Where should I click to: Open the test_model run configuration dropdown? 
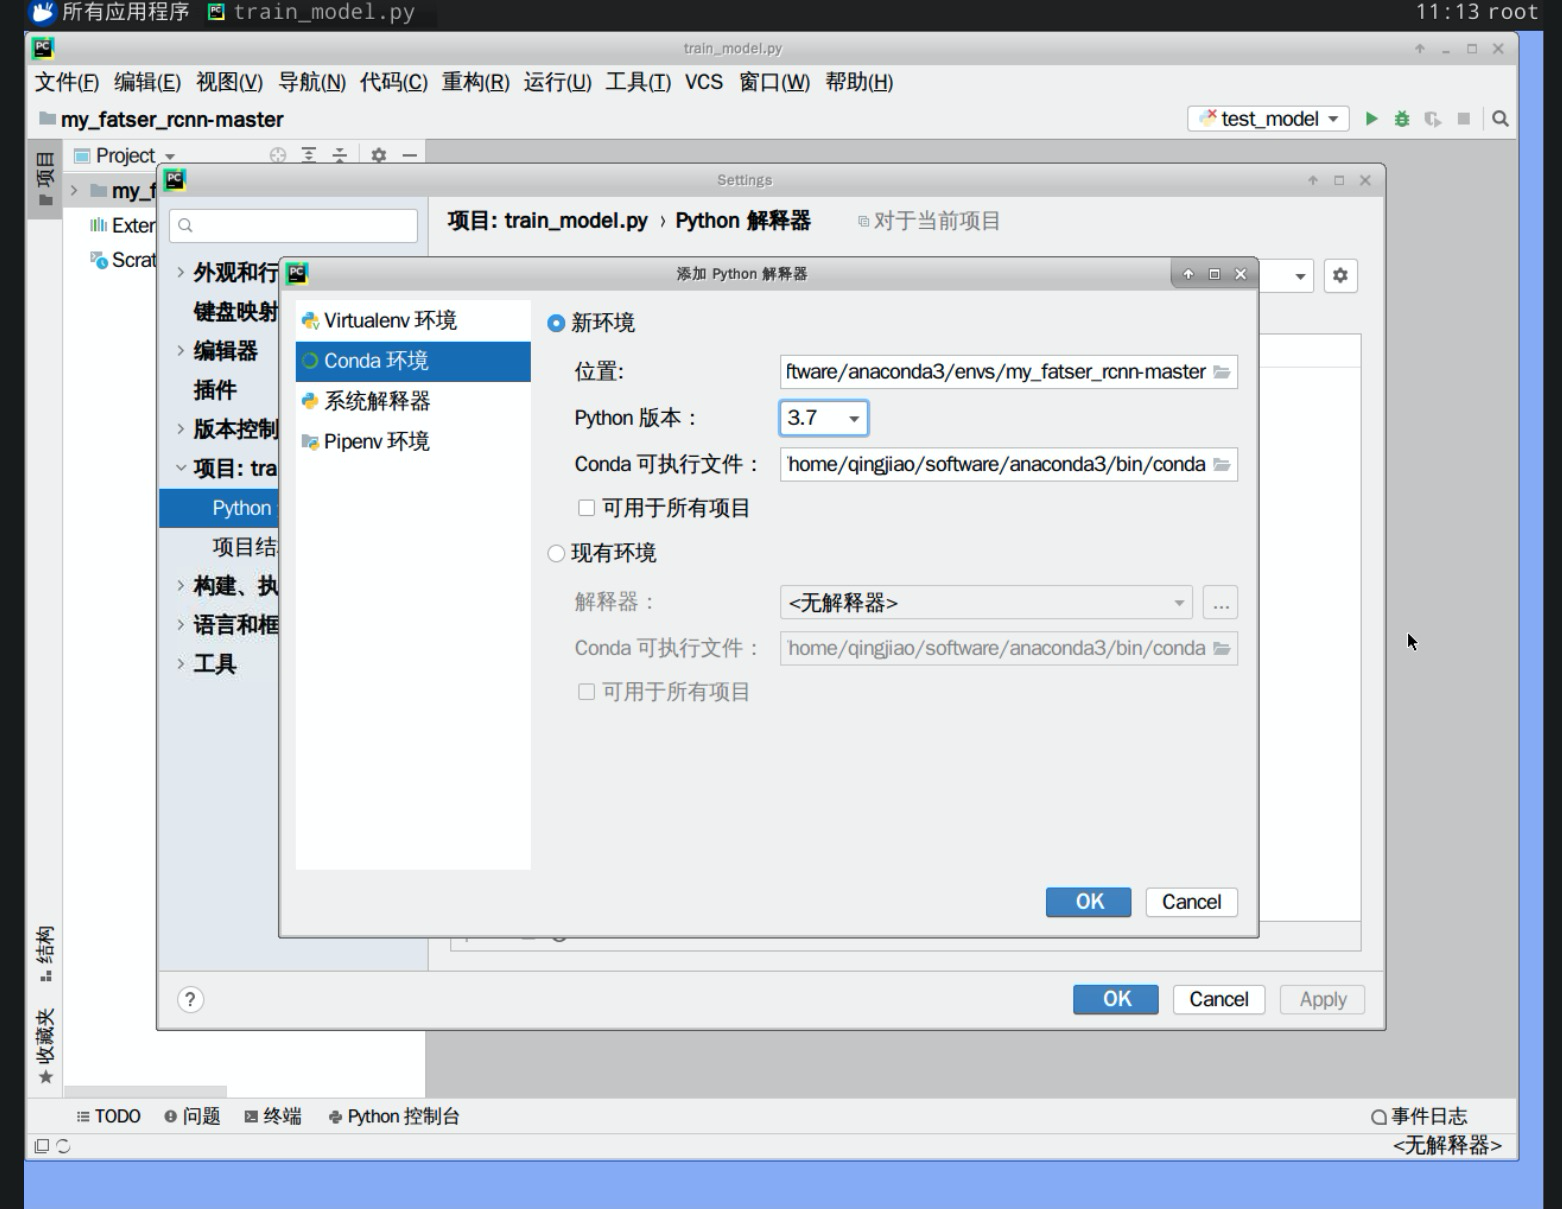(1268, 119)
